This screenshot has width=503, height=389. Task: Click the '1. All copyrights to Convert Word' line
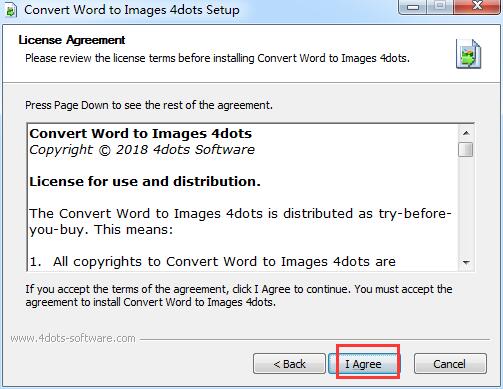tap(212, 262)
